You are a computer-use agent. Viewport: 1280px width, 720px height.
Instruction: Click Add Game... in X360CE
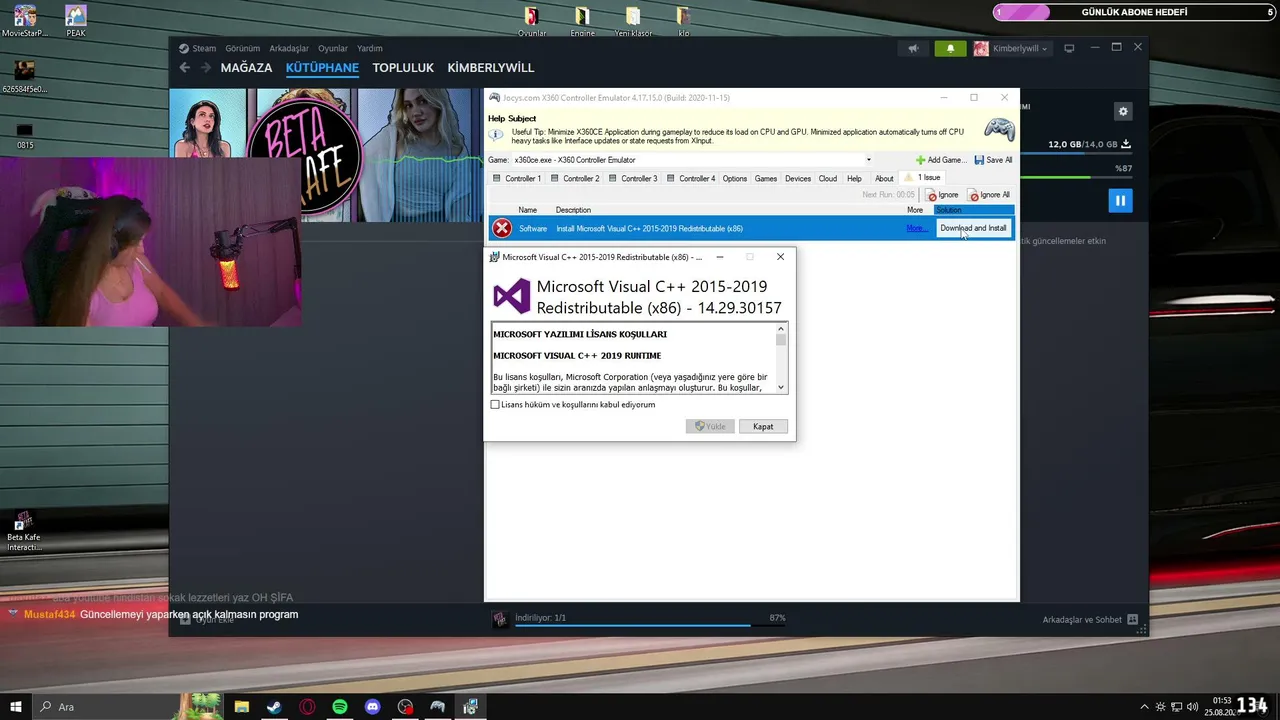[940, 160]
